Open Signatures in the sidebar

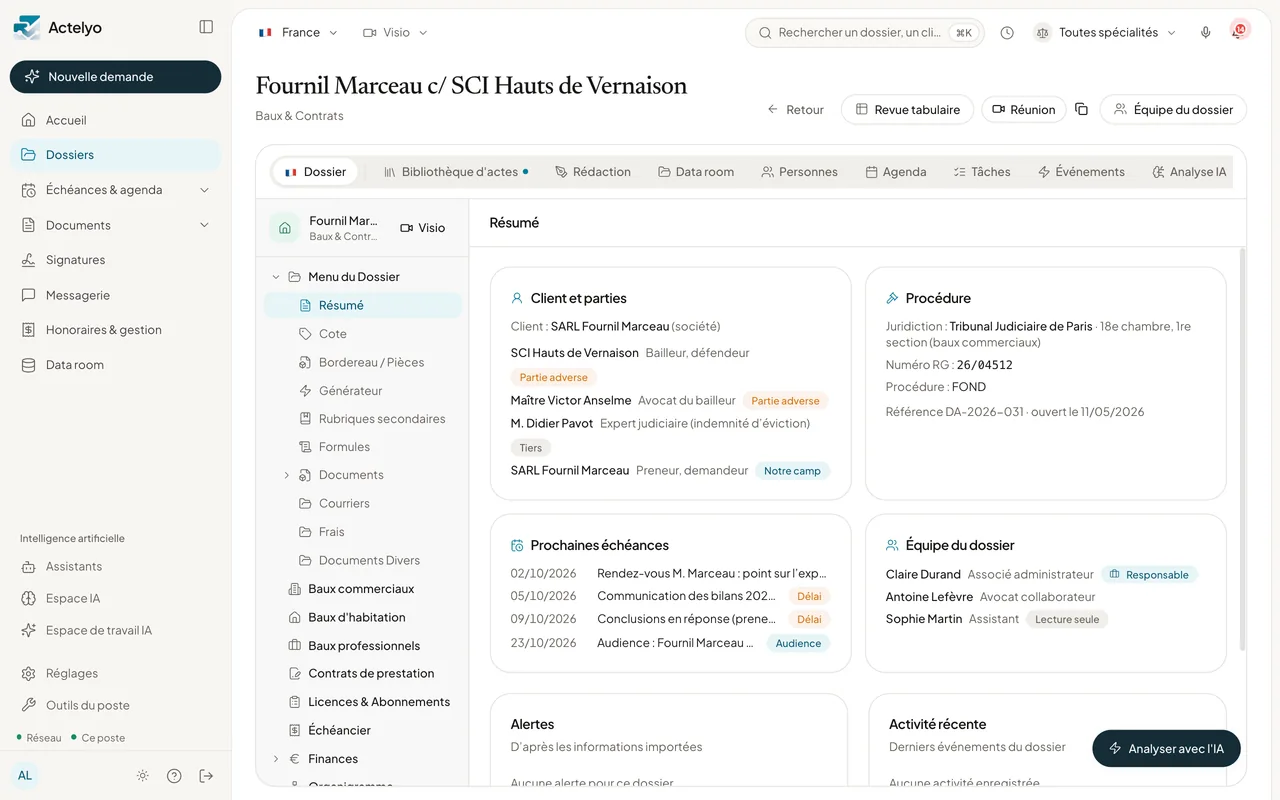click(x=115, y=260)
